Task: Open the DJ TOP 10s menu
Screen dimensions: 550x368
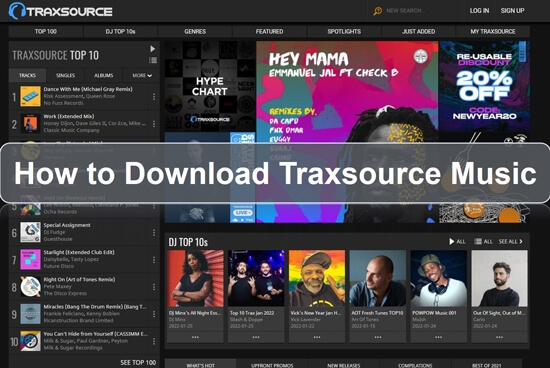Action: [120, 31]
